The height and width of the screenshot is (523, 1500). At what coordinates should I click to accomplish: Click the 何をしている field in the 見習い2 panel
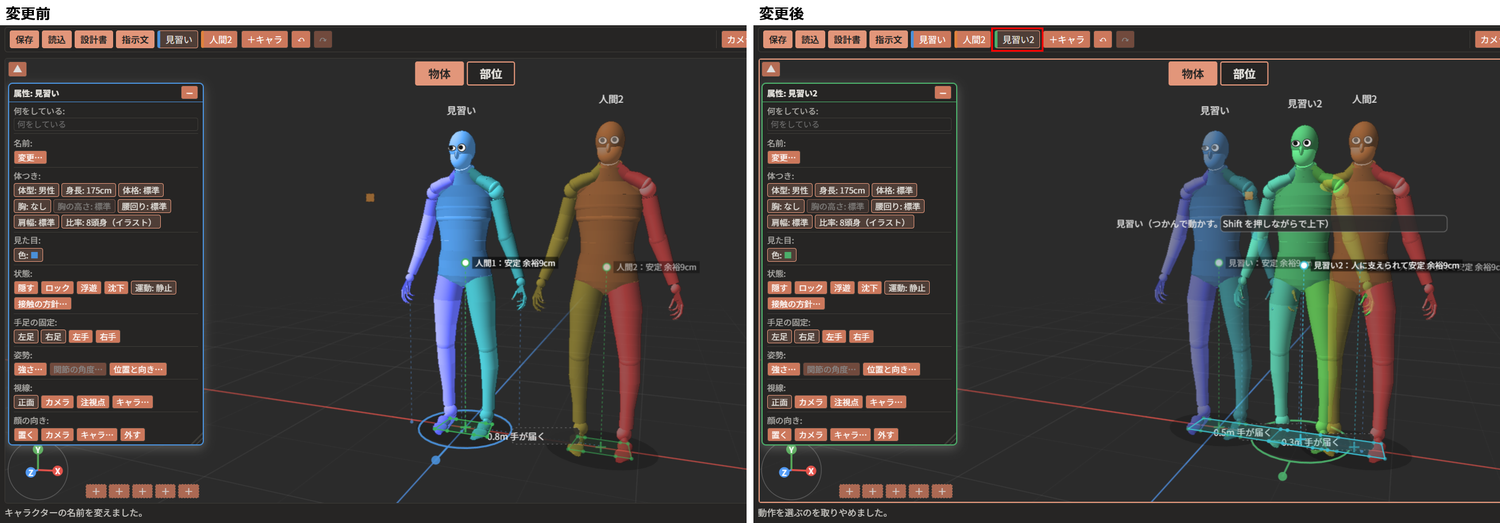point(859,125)
